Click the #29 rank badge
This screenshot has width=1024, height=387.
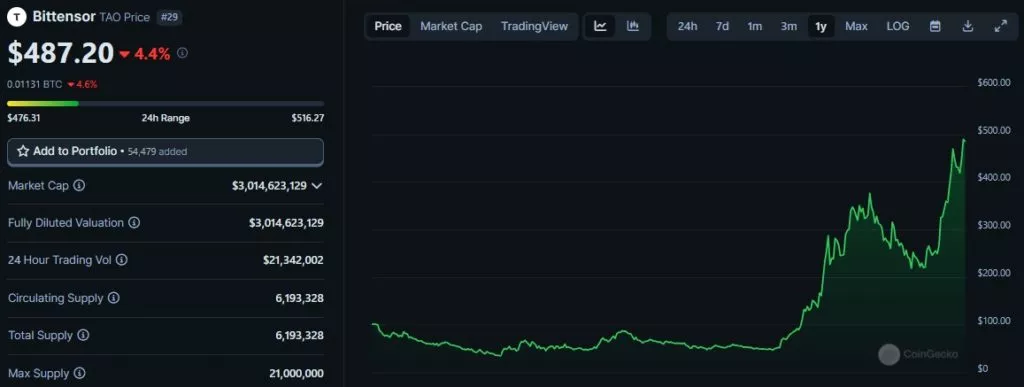169,17
